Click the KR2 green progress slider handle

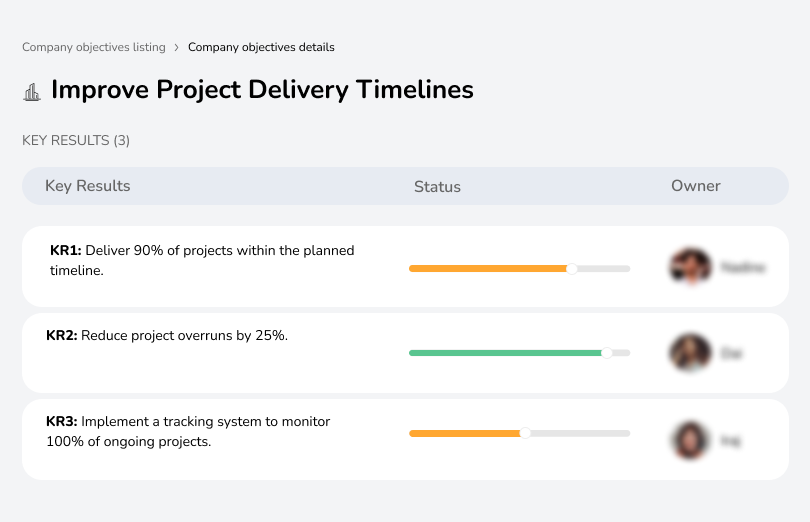click(607, 353)
